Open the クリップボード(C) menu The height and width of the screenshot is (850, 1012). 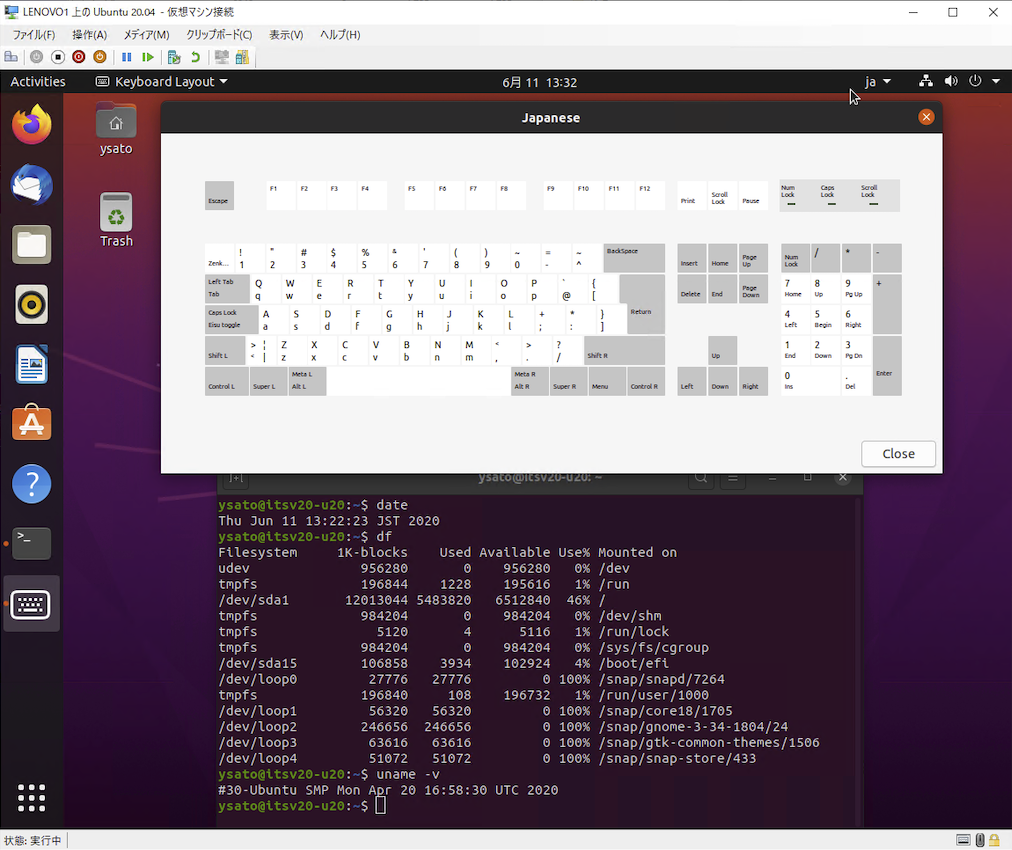[x=219, y=35]
